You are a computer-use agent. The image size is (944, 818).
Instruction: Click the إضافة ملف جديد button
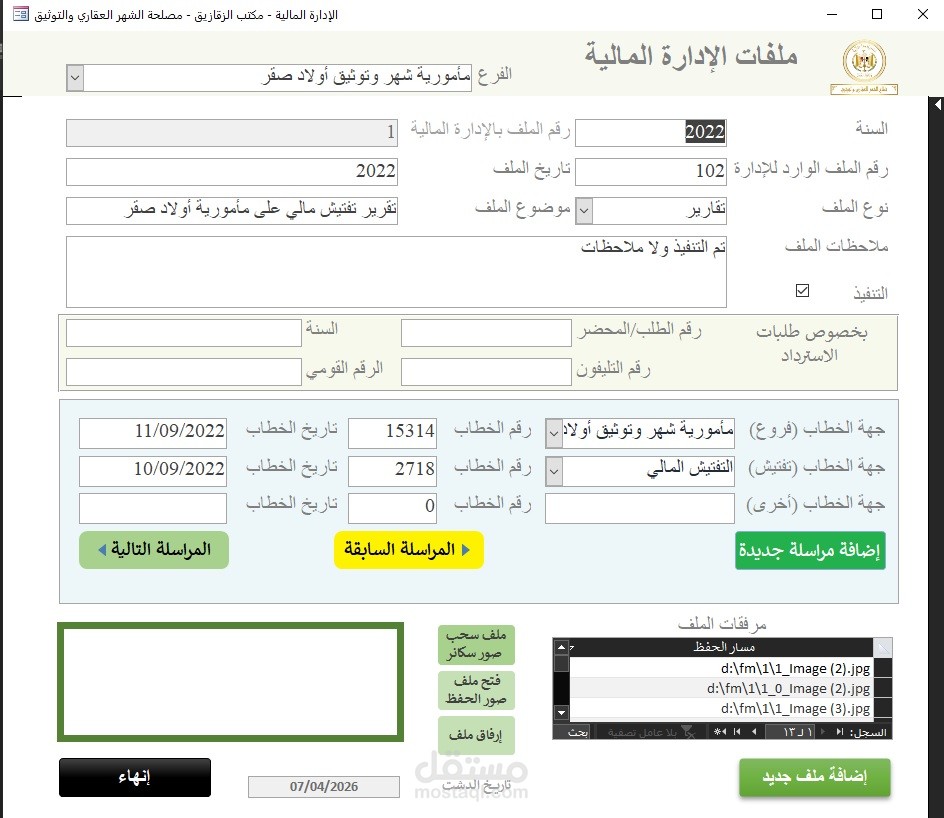point(815,777)
